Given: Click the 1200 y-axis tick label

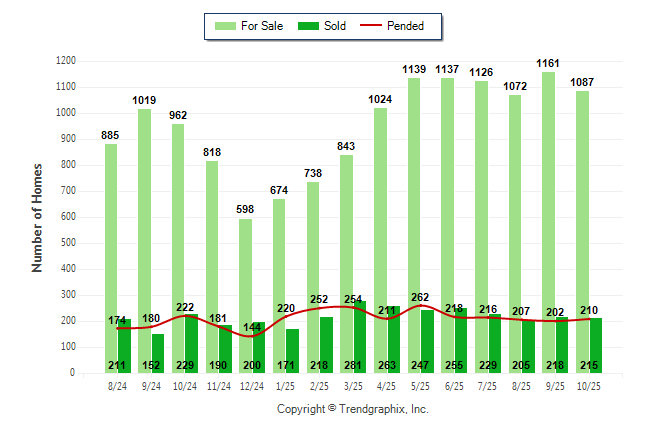Looking at the screenshot, I should tap(65, 61).
